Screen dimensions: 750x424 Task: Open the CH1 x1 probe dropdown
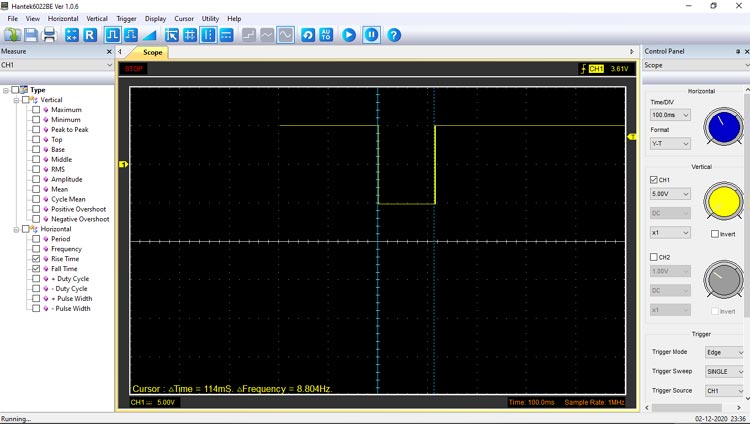670,233
